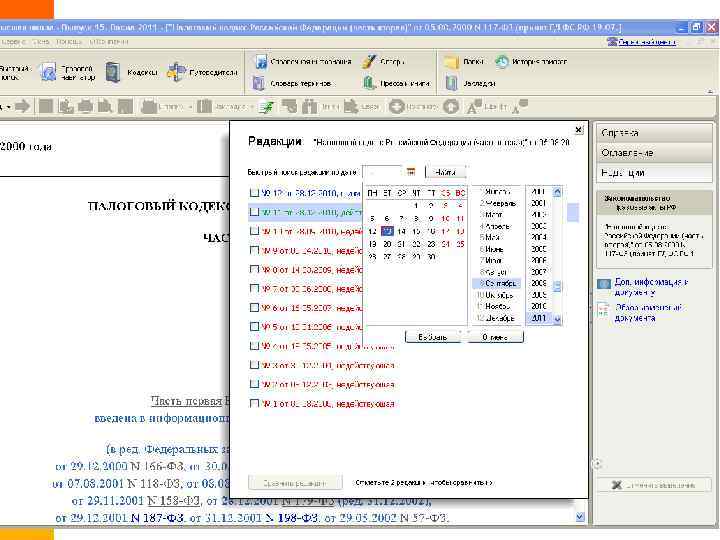Click the enlarge font icon

tap(472, 107)
